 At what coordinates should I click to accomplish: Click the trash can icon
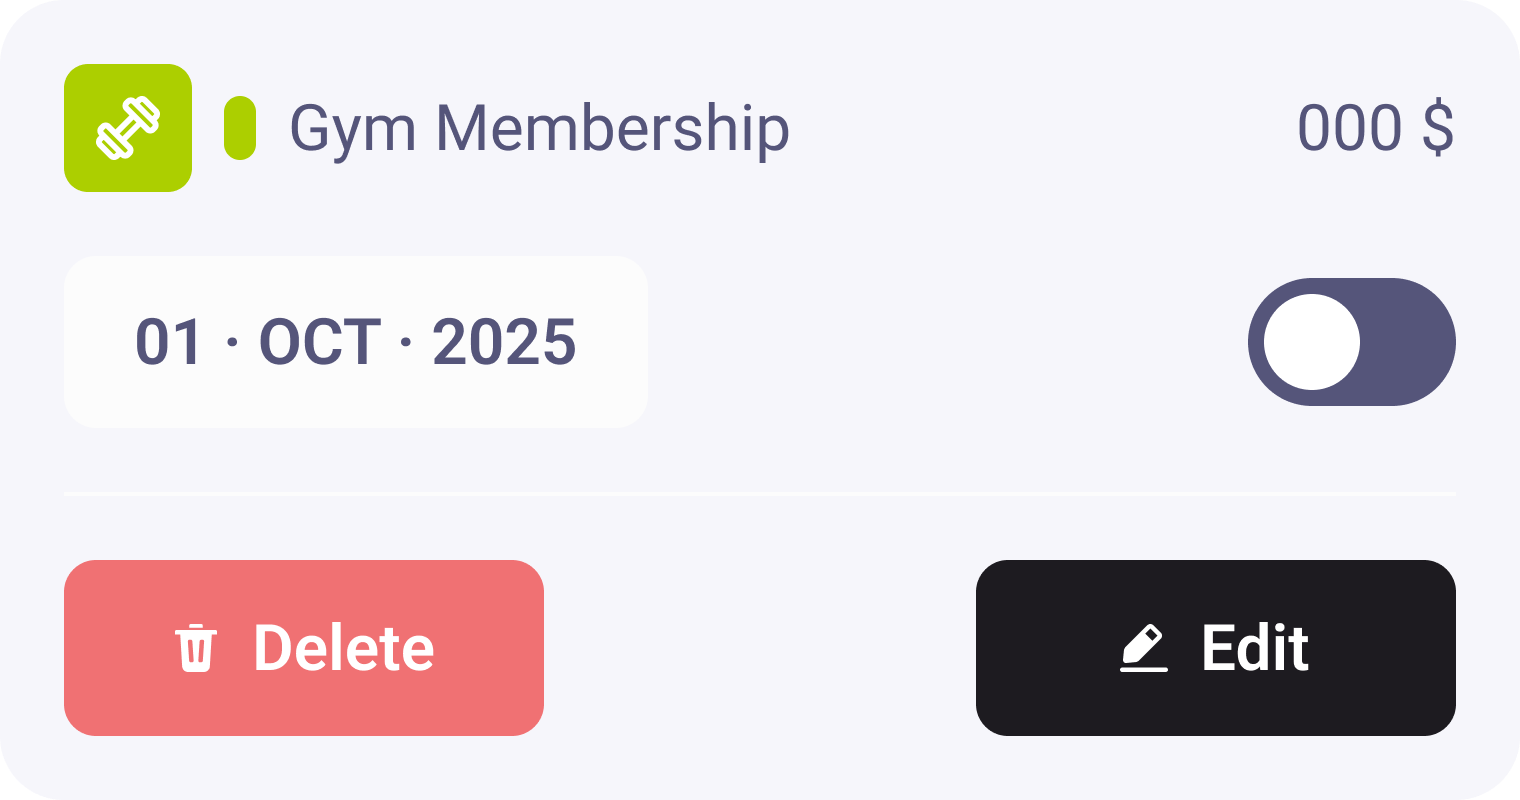point(196,648)
